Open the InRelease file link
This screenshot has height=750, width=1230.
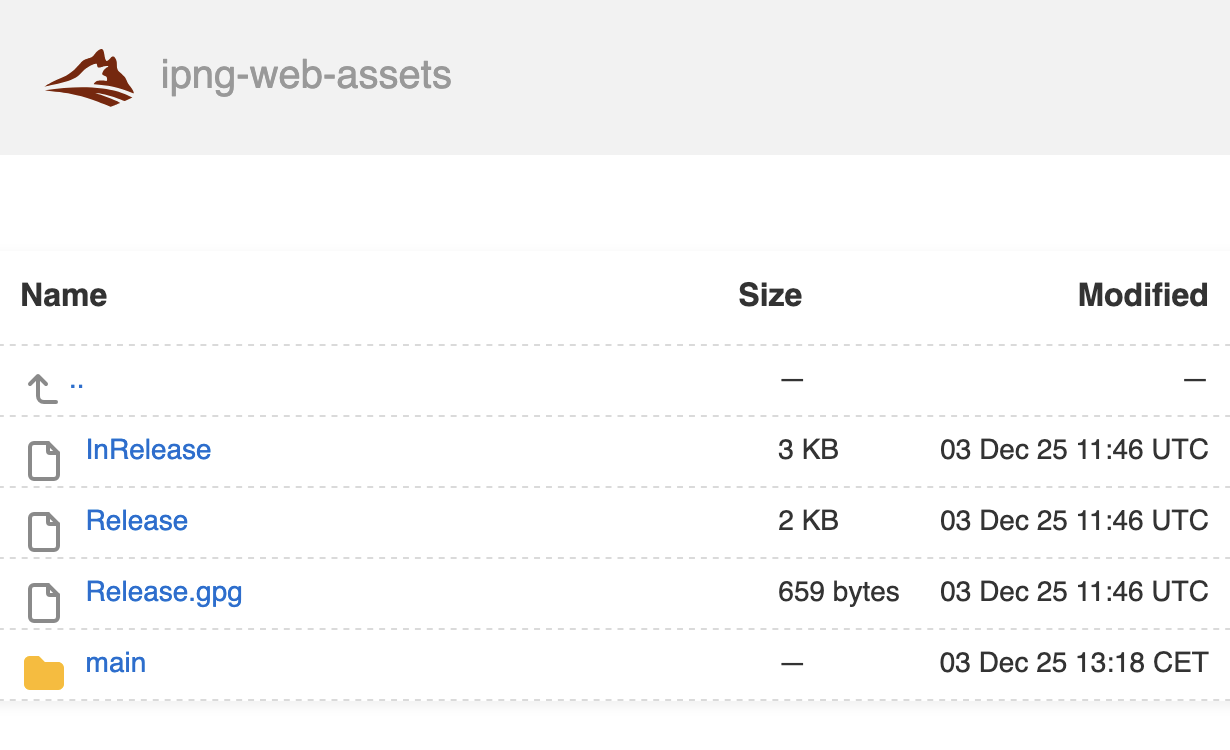click(x=149, y=450)
